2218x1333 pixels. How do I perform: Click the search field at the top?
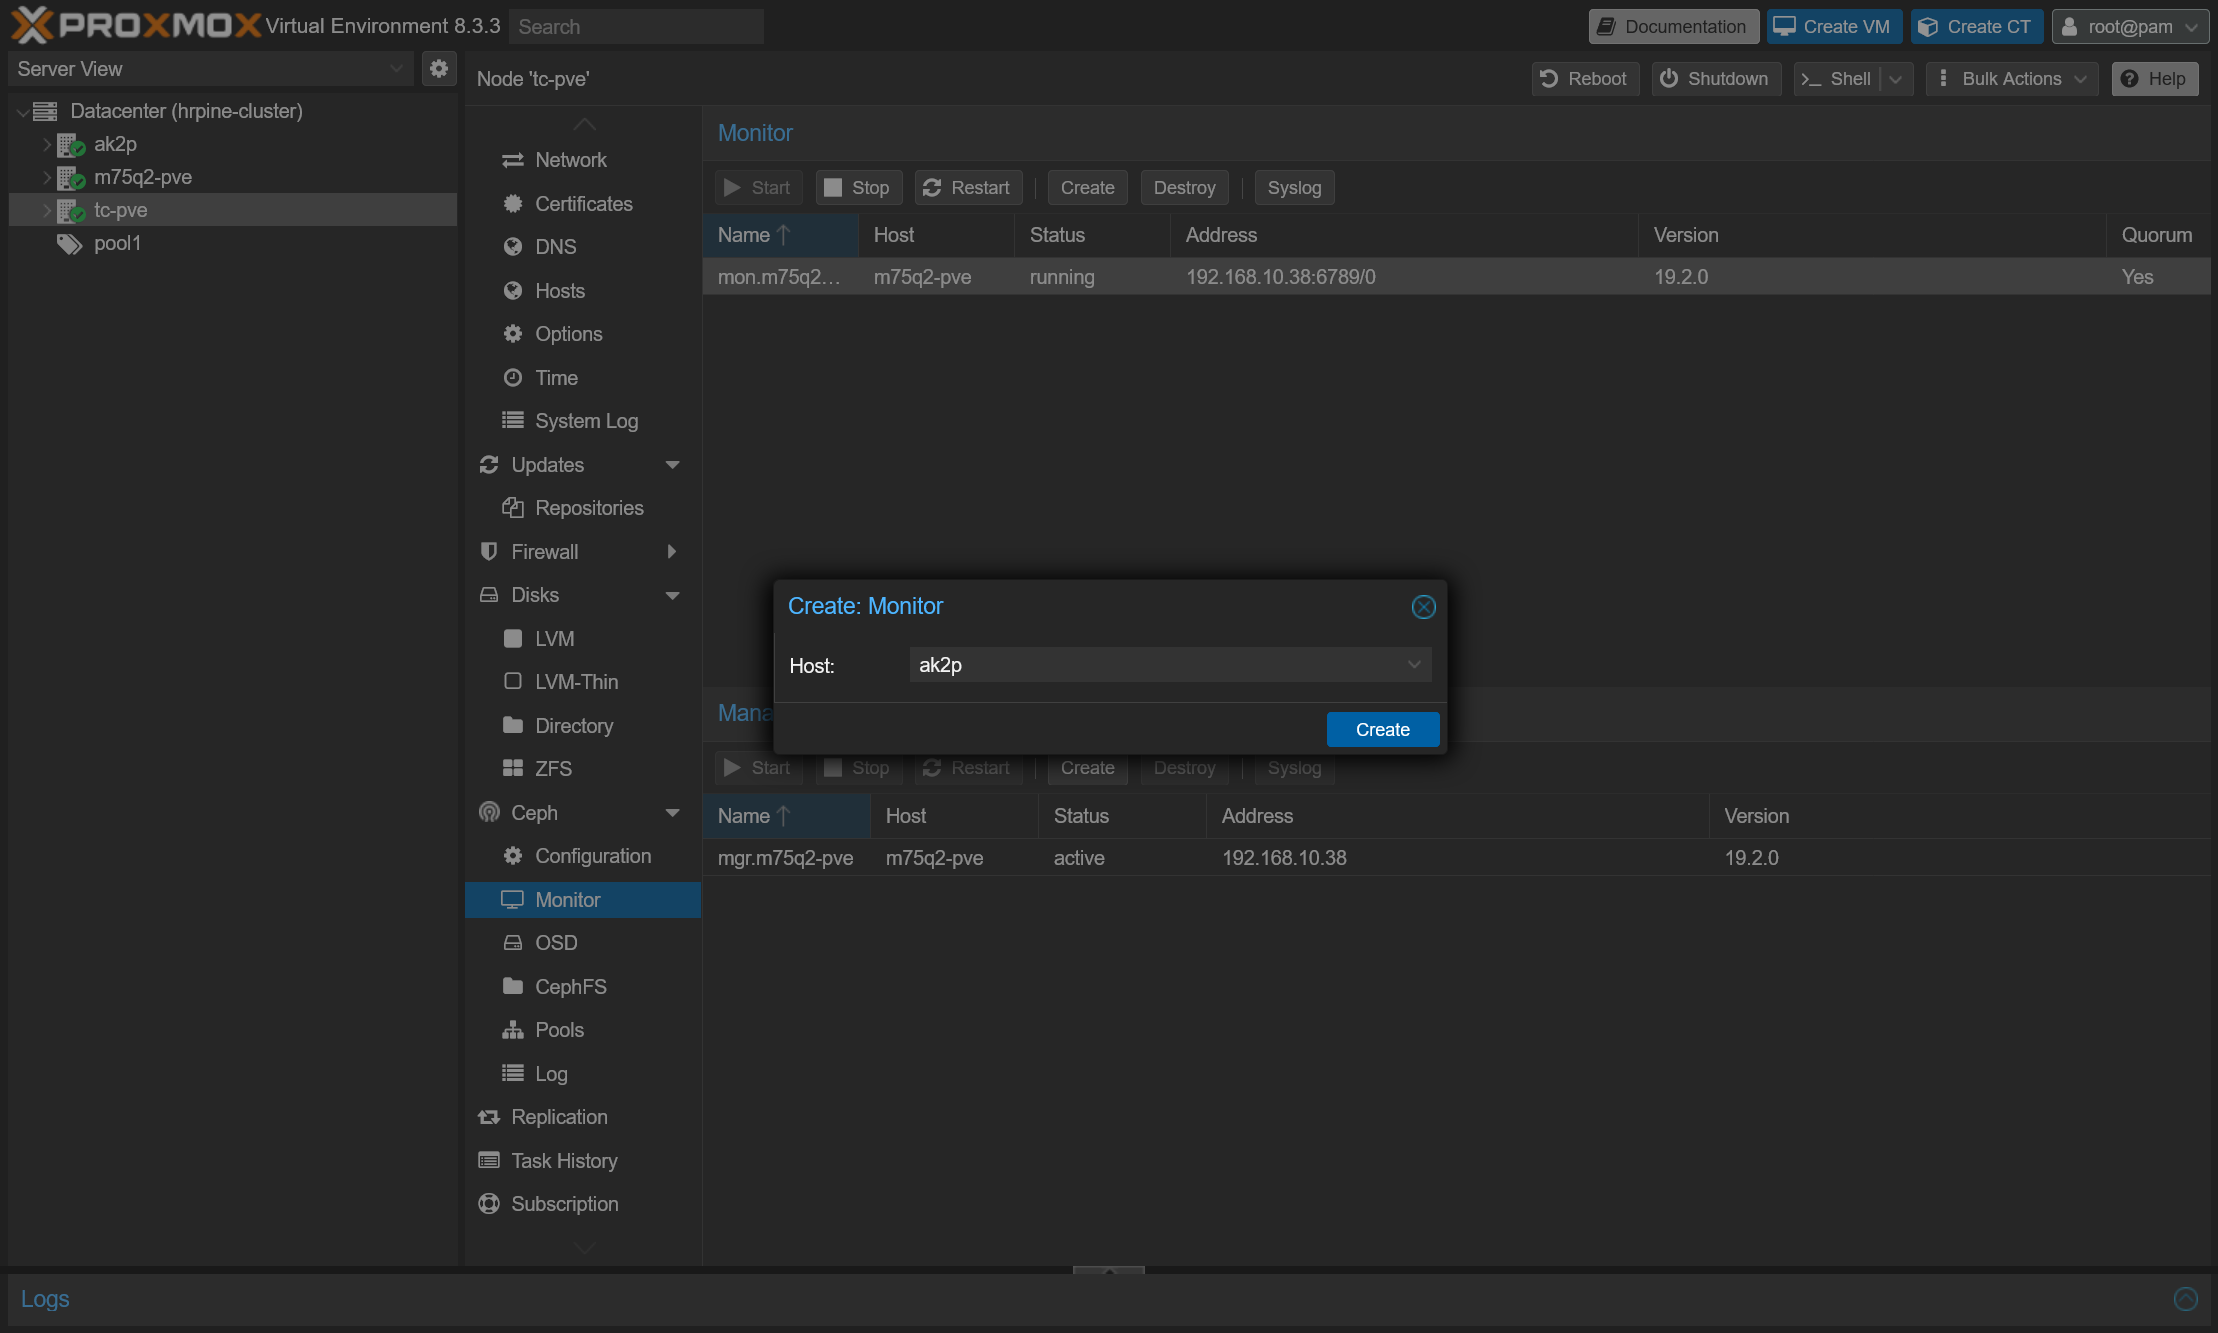[x=636, y=27]
